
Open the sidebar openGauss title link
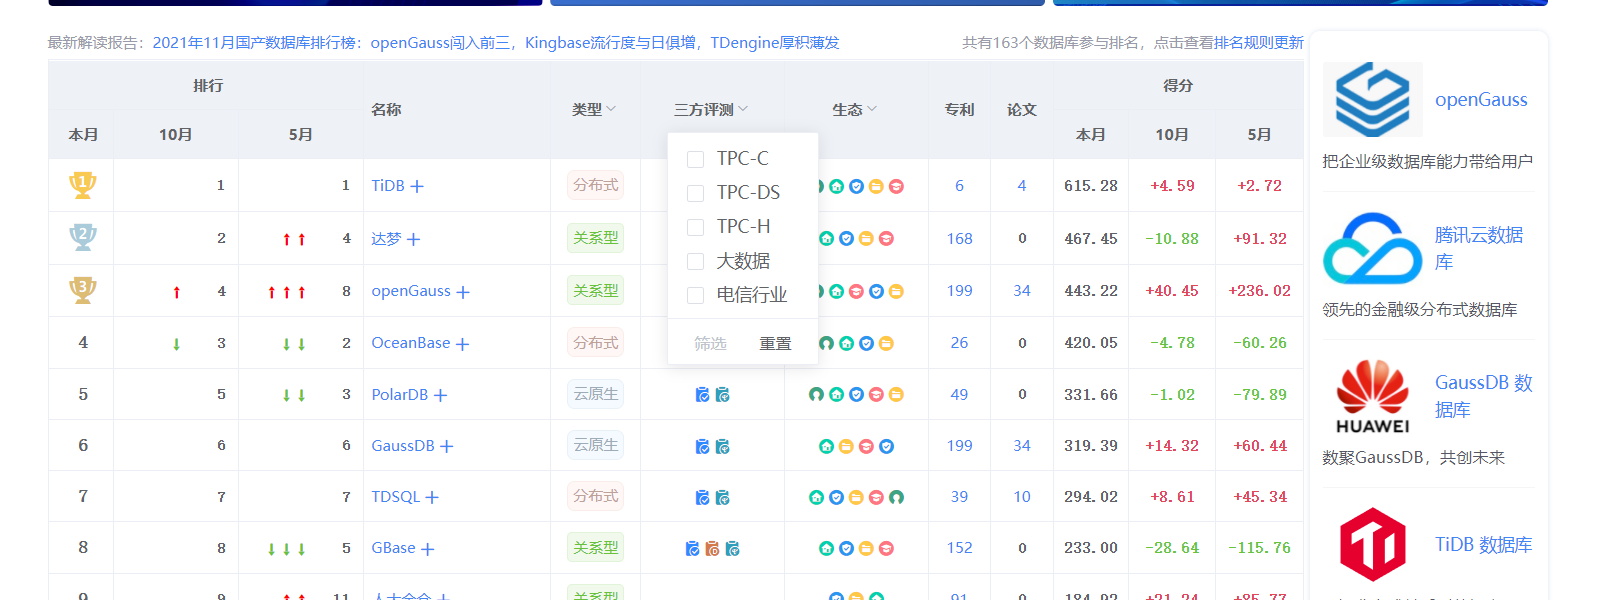(1481, 100)
